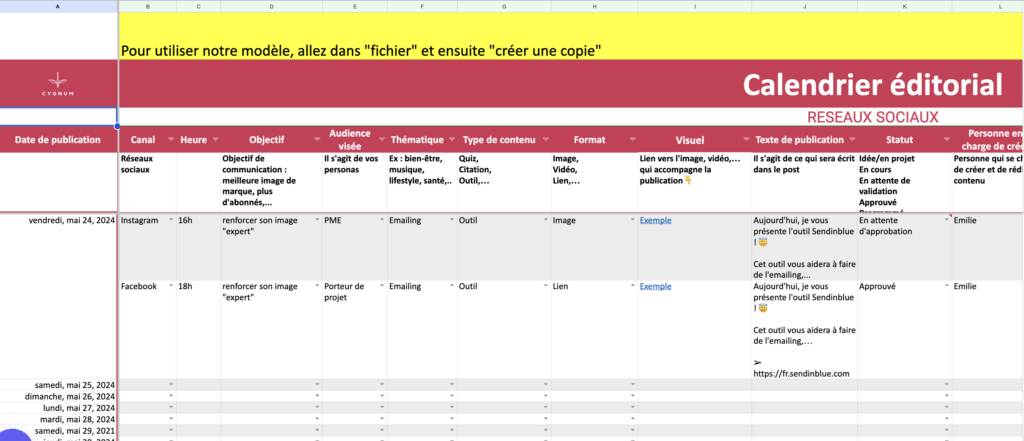Open the Format column filter icon

click(x=630, y=140)
